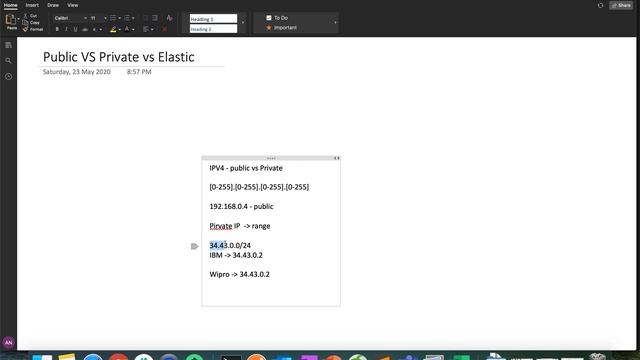Click the paragraph tag handle beside 34.43.0.0/24
This screenshot has height=360, width=640.
pos(194,246)
